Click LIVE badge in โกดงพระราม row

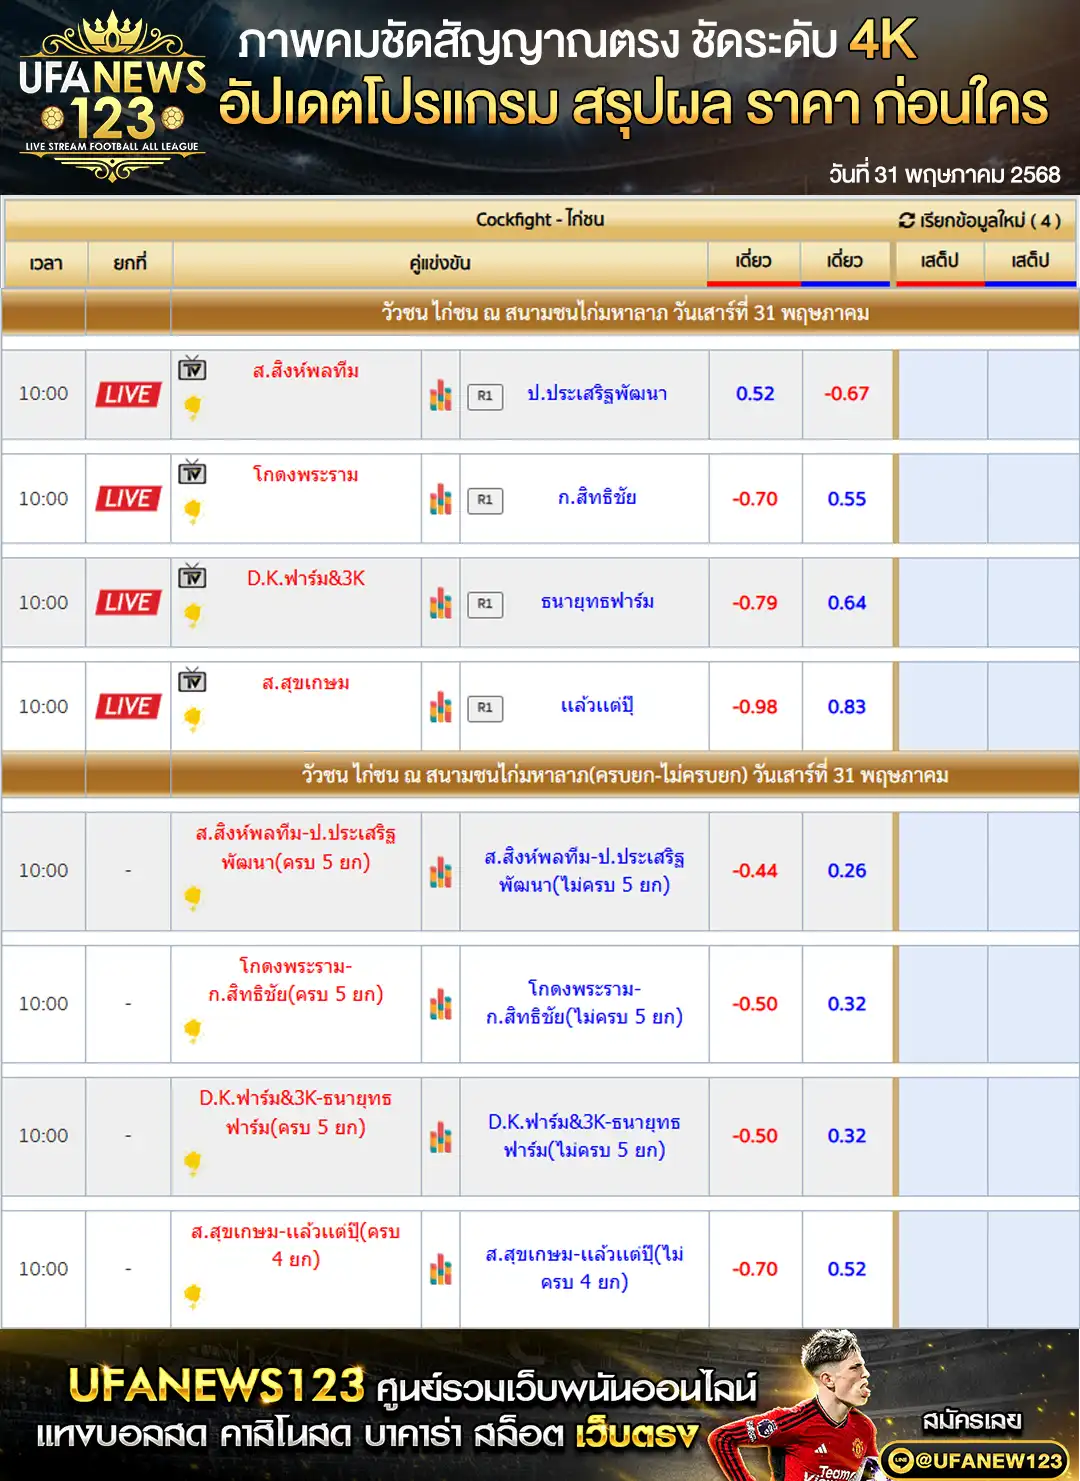[128, 499]
